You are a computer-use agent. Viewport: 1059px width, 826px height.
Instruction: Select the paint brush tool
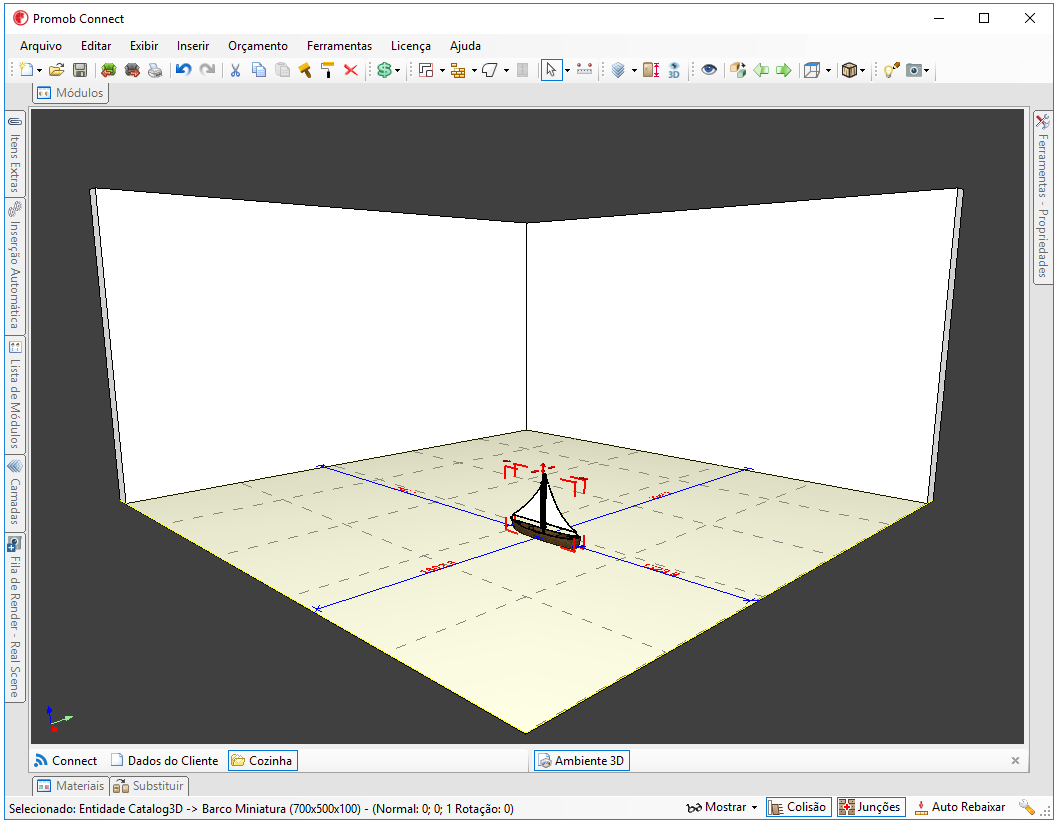[x=305, y=70]
